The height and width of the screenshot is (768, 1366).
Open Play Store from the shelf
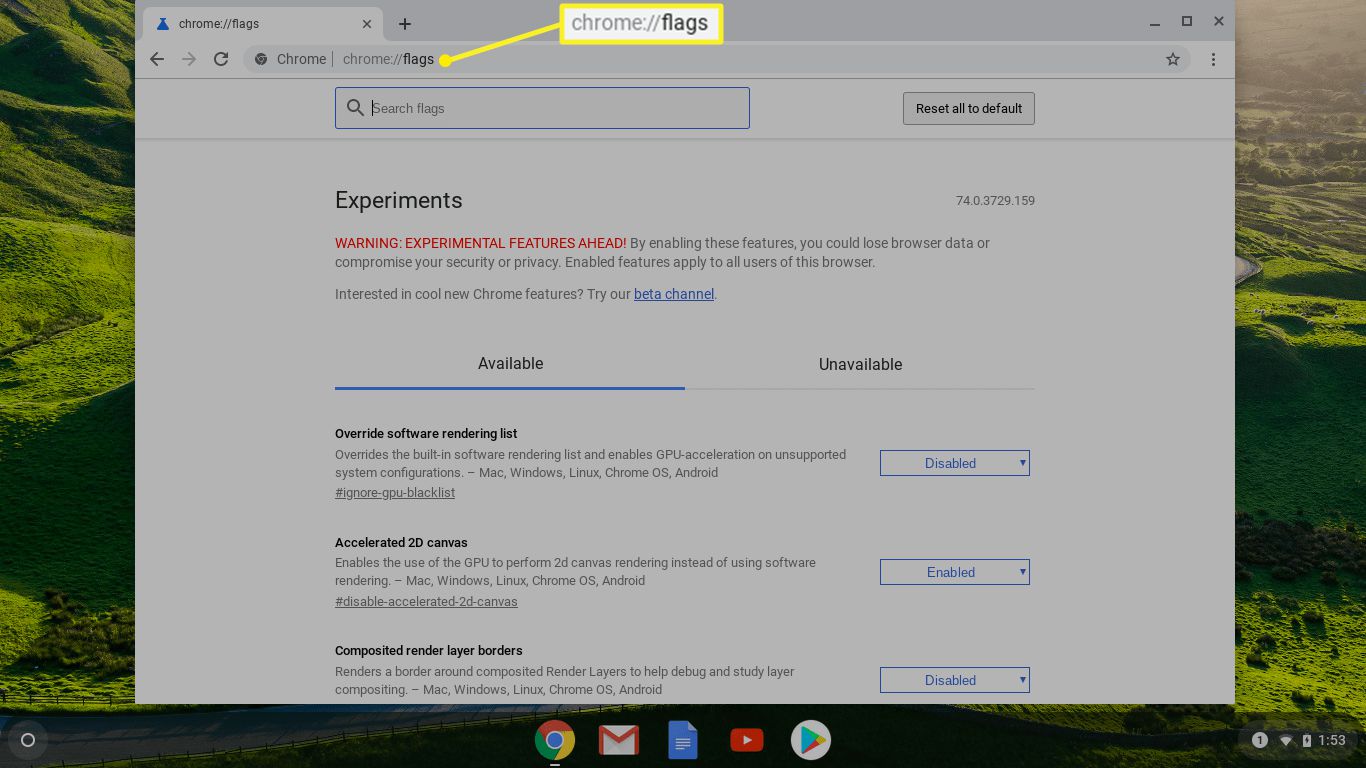(810, 740)
